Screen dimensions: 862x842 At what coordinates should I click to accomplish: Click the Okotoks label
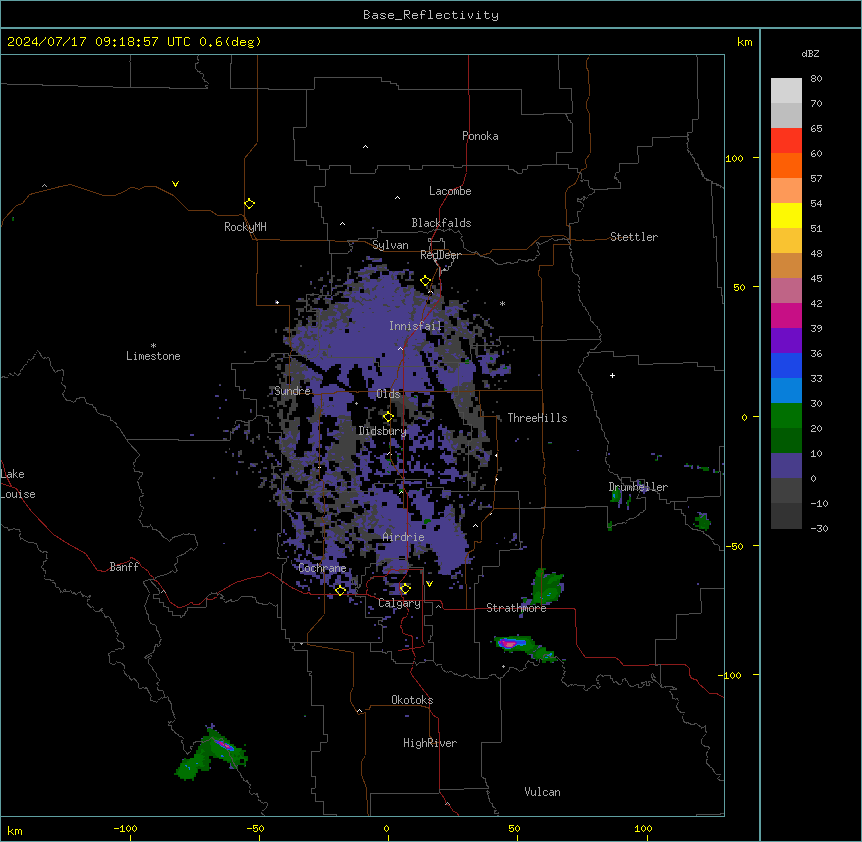point(412,700)
